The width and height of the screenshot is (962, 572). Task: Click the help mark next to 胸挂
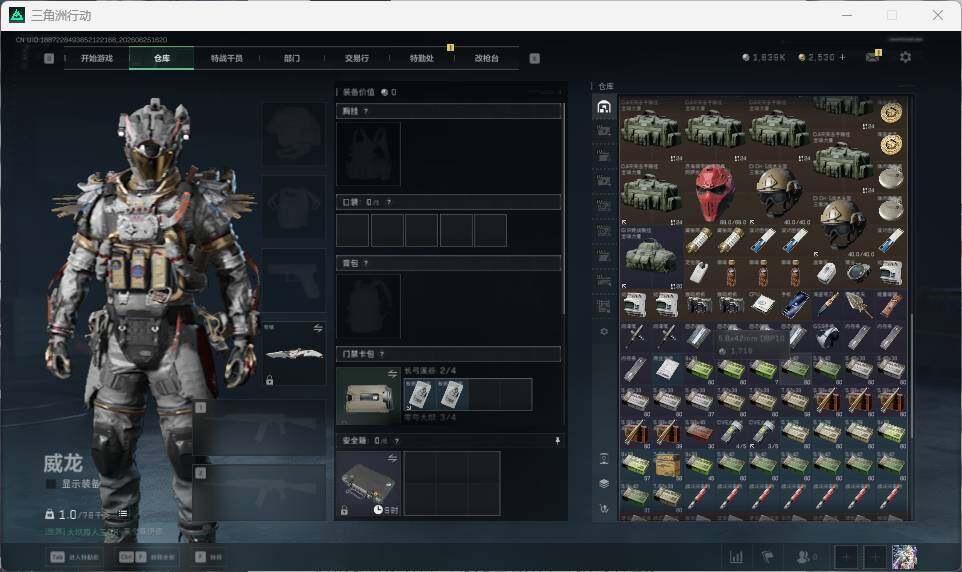pos(366,111)
